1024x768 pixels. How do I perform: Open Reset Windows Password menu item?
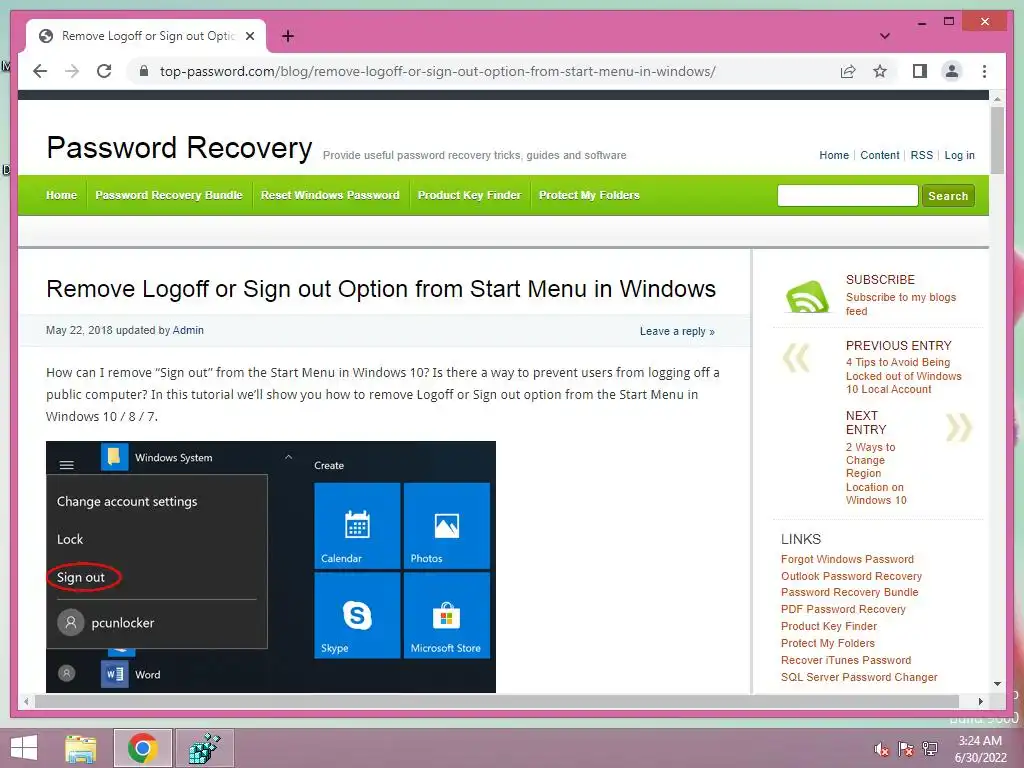tap(330, 195)
